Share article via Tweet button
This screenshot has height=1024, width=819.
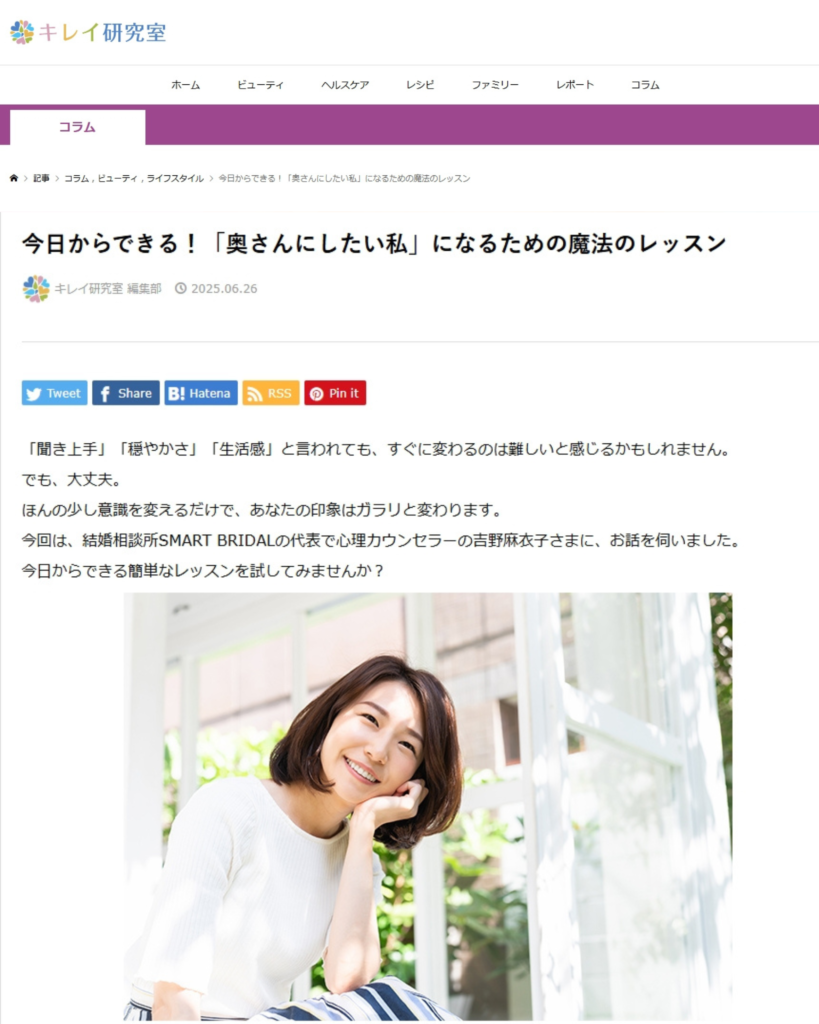(54, 393)
